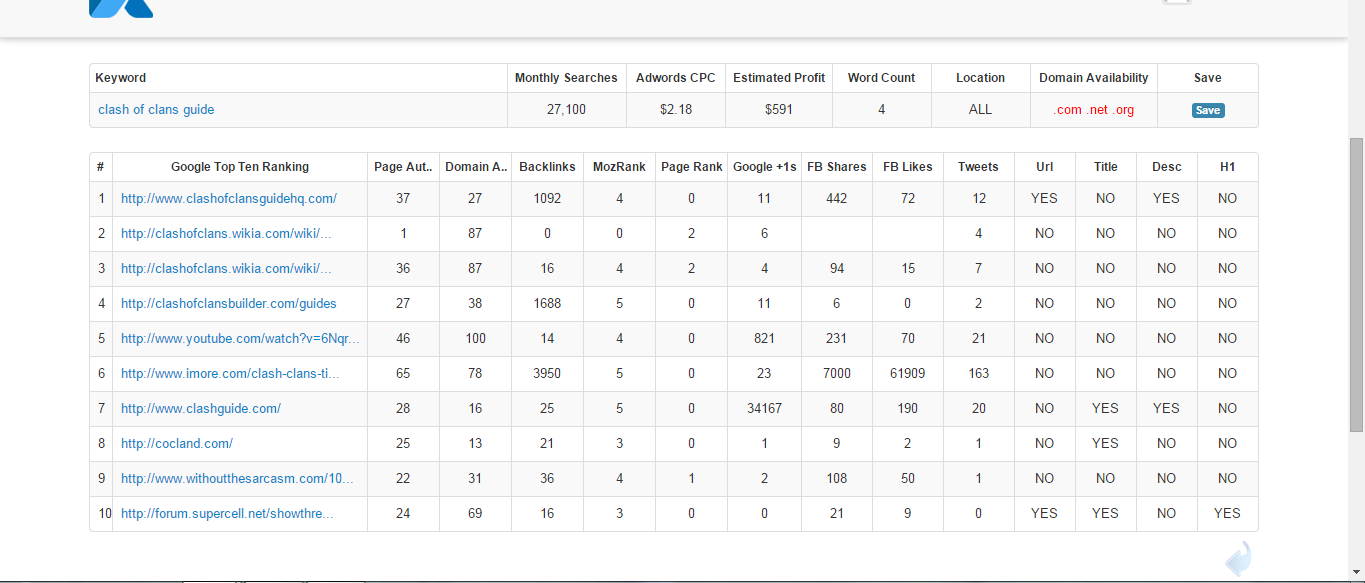Click the FB Likes column header
Screen dimensions: 1365x583
[x=907, y=167]
